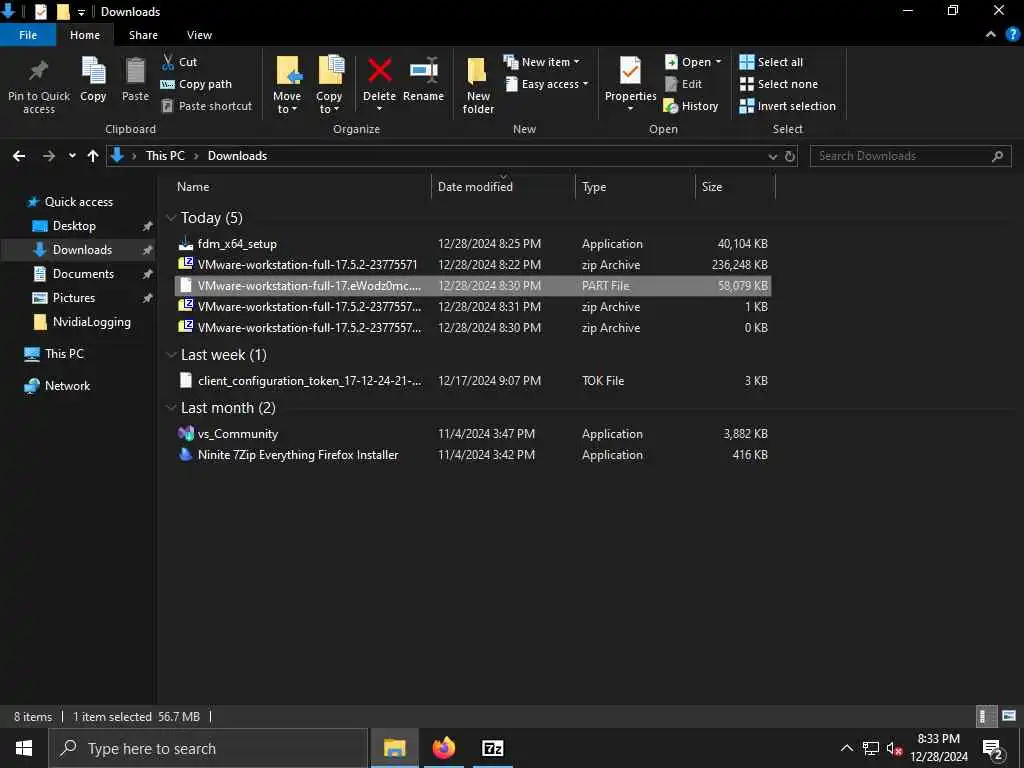Click the muted volume tray icon
This screenshot has height=768, width=1024.
pos(894,748)
